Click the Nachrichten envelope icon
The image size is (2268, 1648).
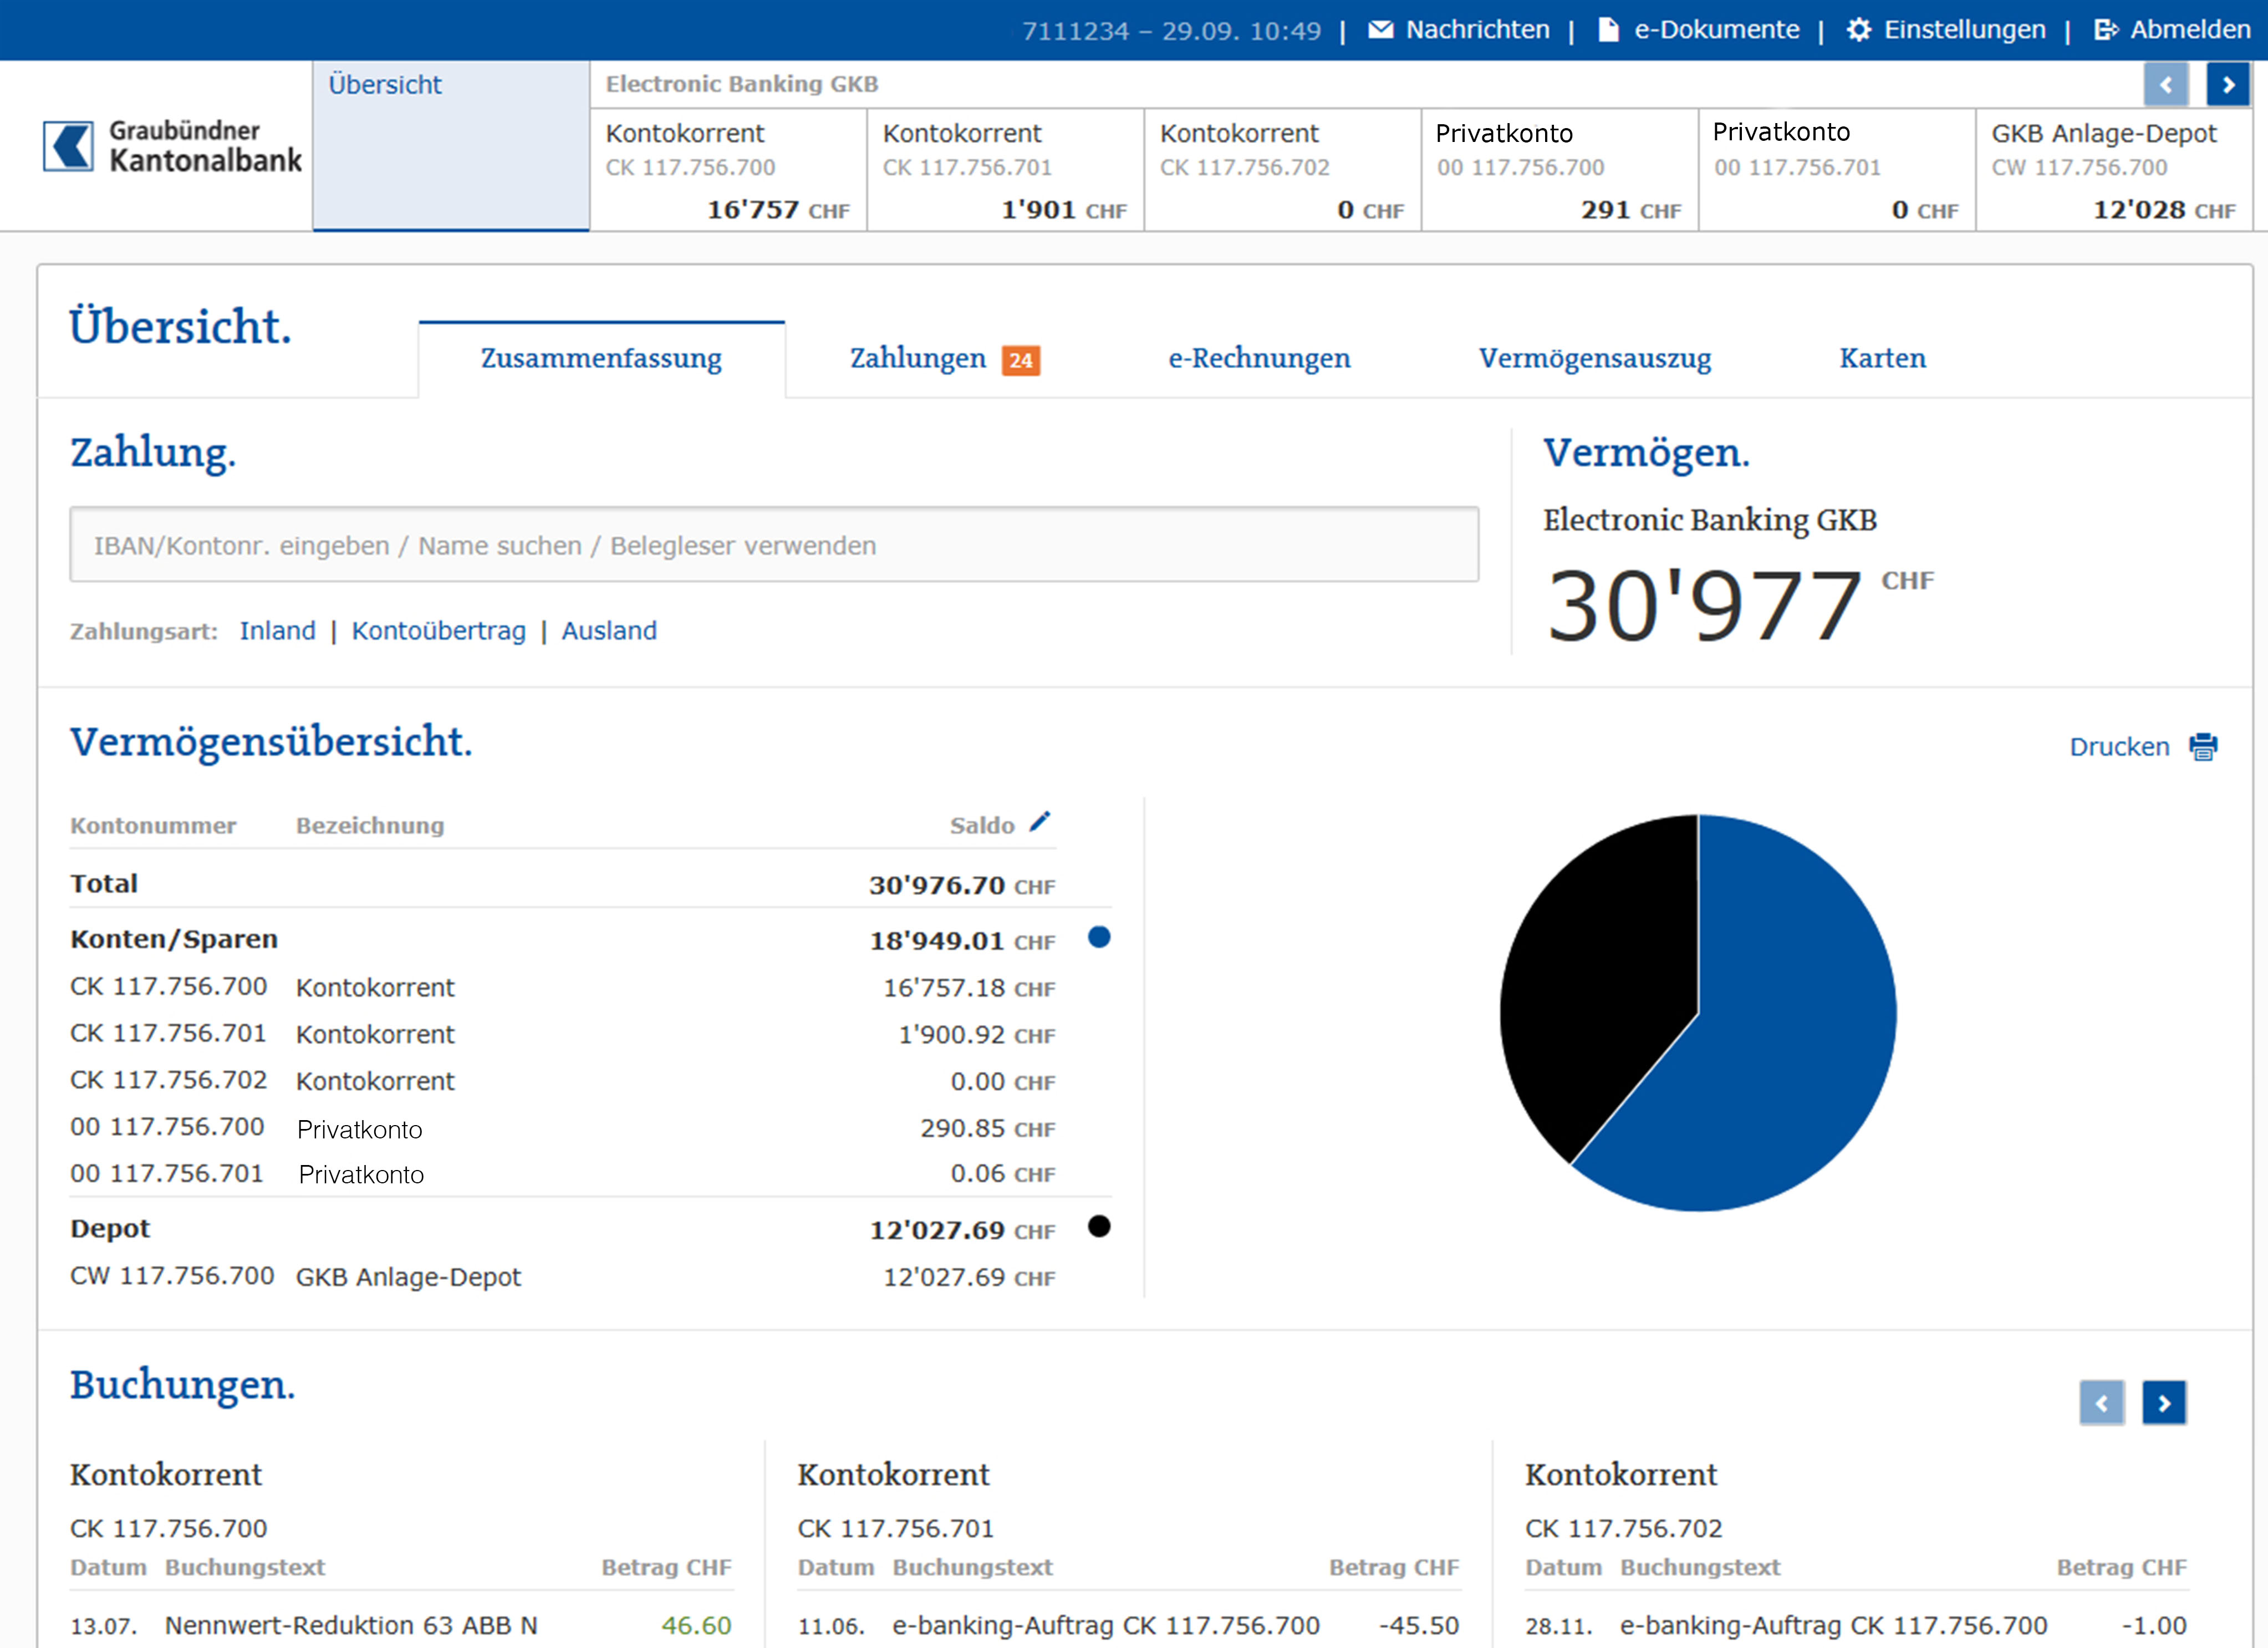click(x=1380, y=30)
